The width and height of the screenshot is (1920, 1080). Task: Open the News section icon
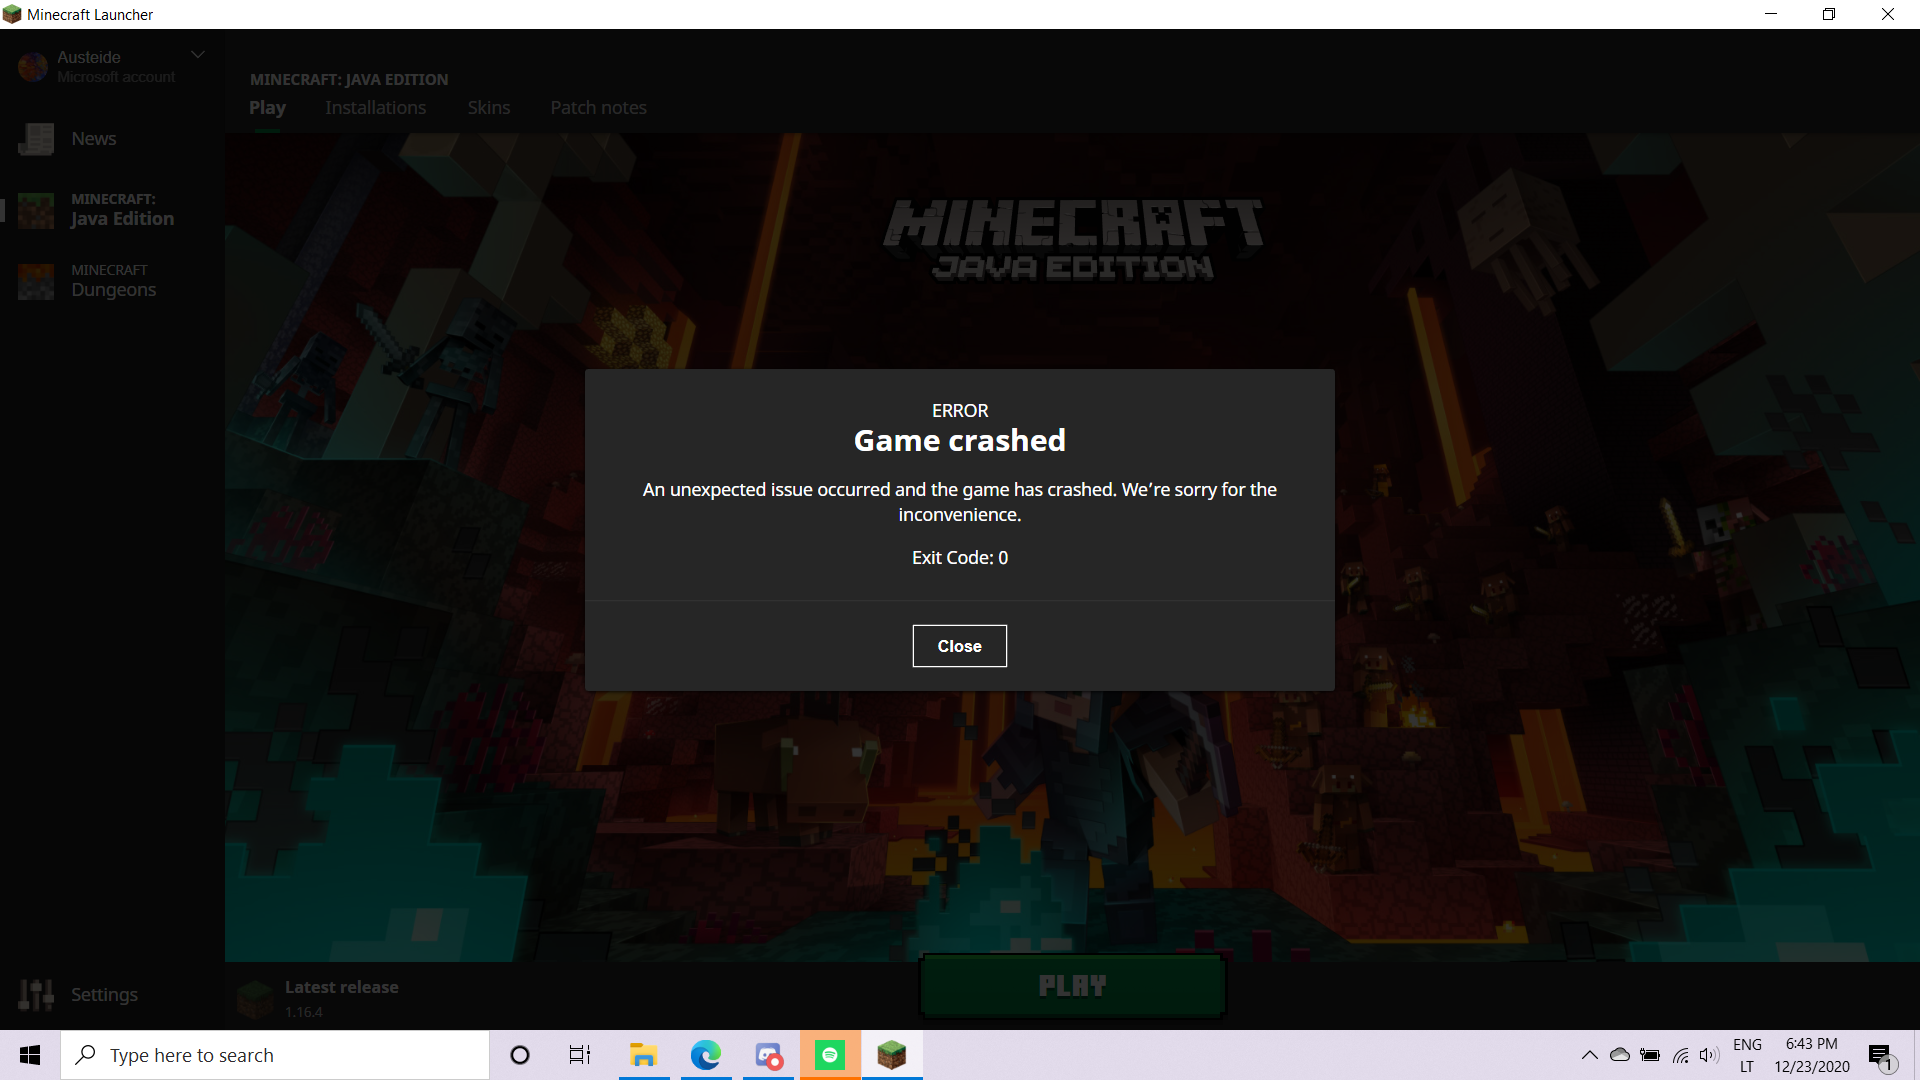point(37,139)
